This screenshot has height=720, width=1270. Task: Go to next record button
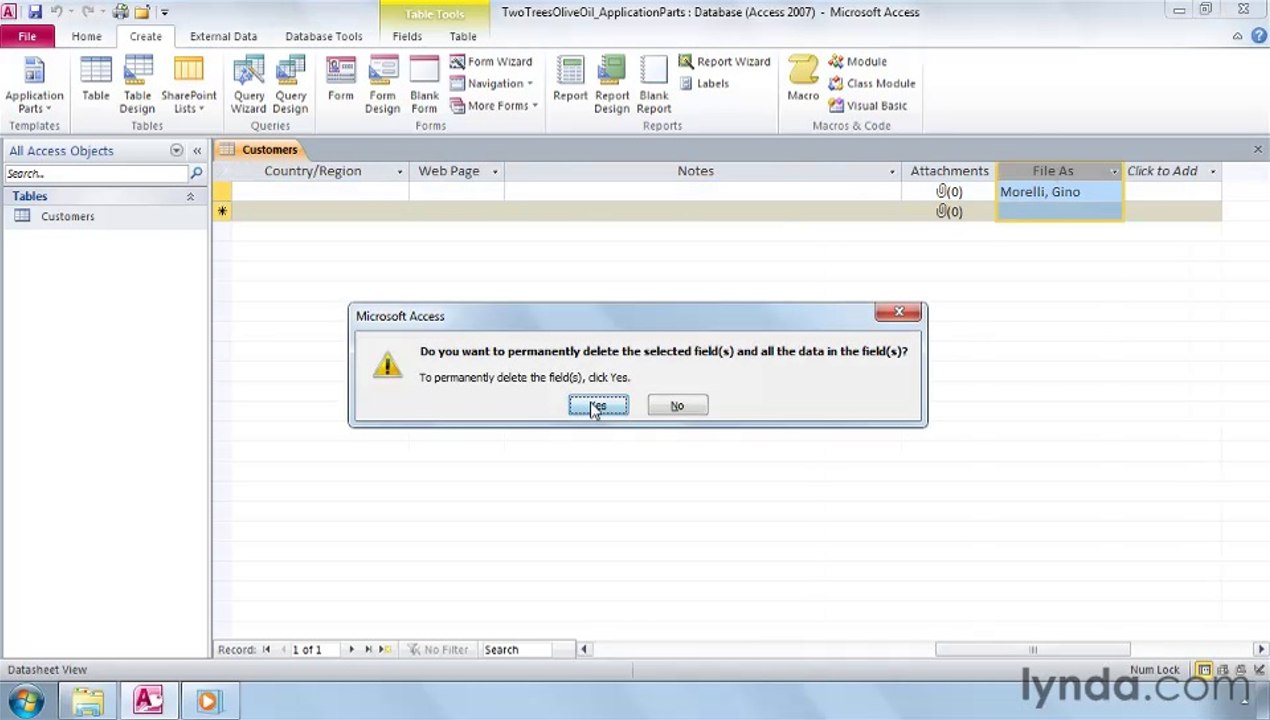point(351,650)
